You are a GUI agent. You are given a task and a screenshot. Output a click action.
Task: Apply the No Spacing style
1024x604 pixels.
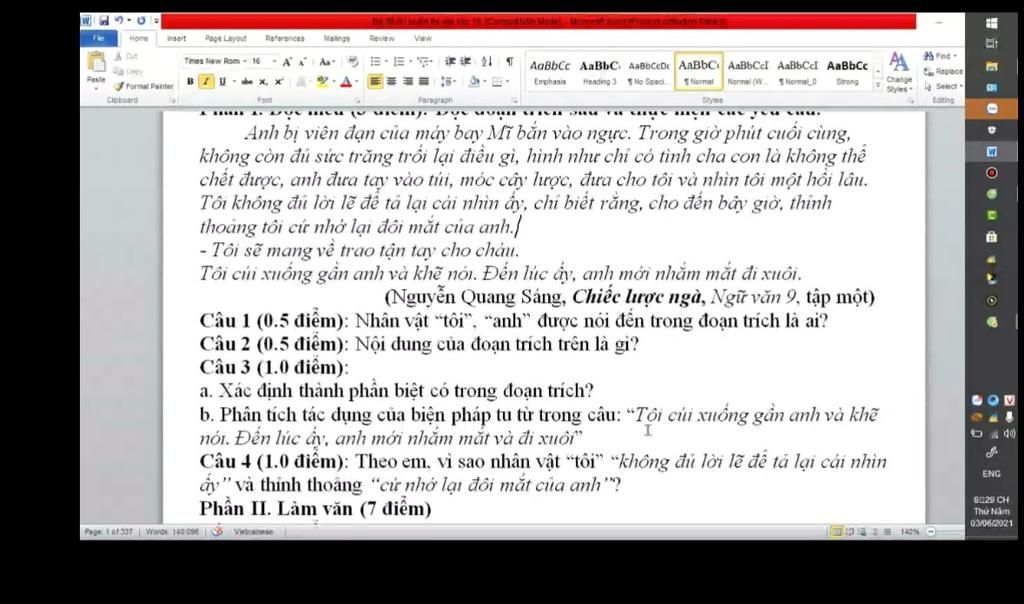pos(648,72)
